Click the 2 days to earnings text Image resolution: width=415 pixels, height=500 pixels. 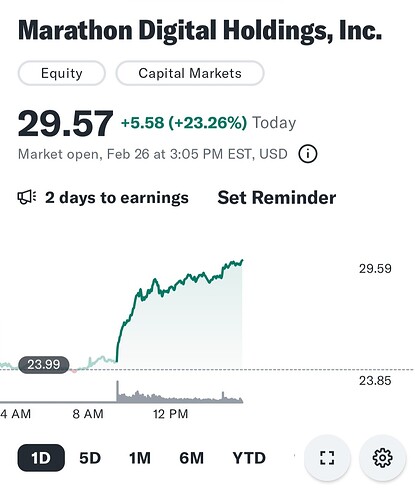coord(117,198)
